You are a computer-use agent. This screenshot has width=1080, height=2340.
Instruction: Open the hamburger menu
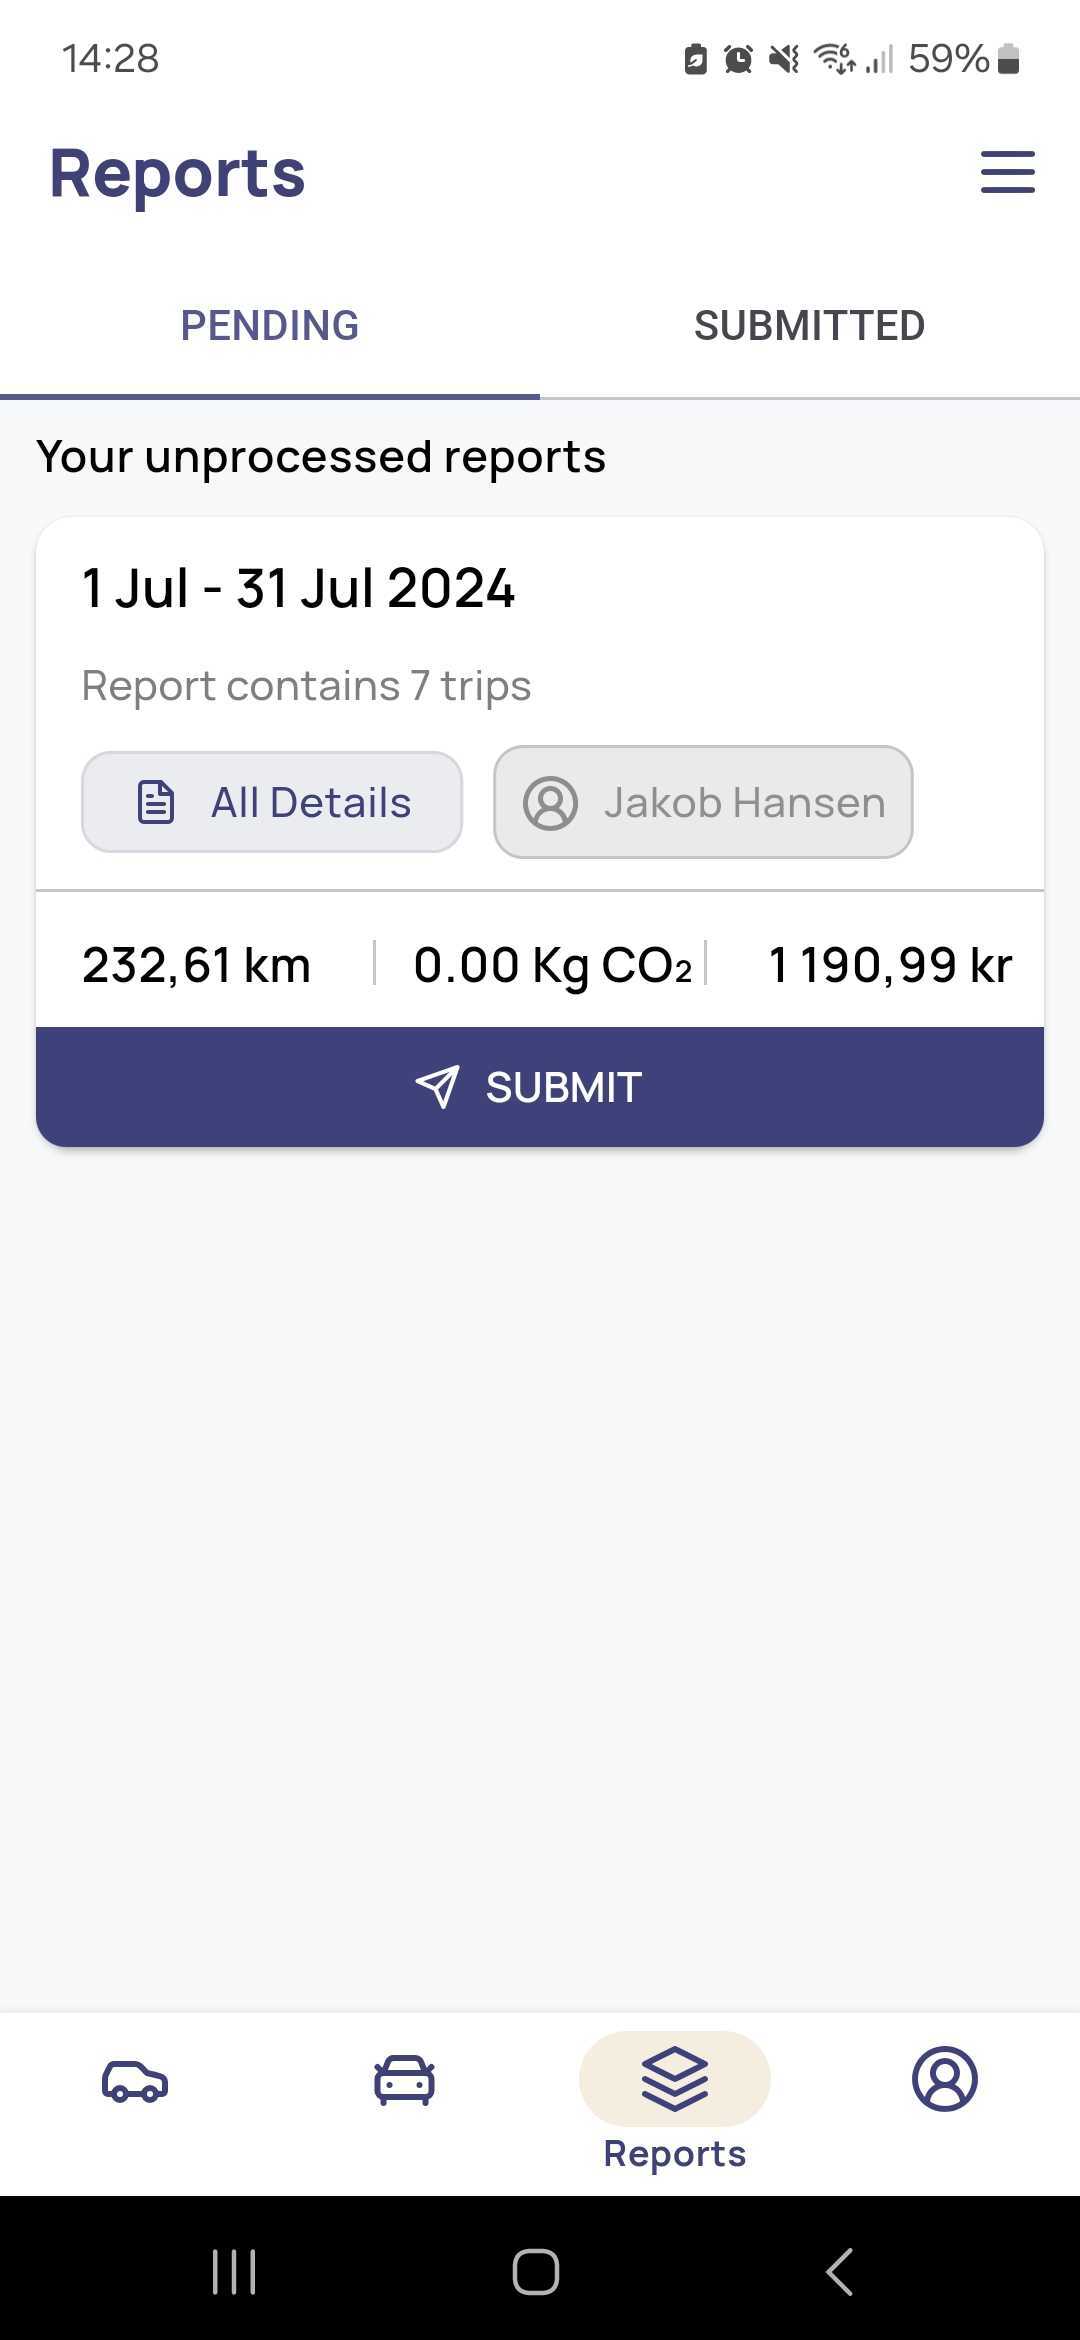[x=1007, y=172]
